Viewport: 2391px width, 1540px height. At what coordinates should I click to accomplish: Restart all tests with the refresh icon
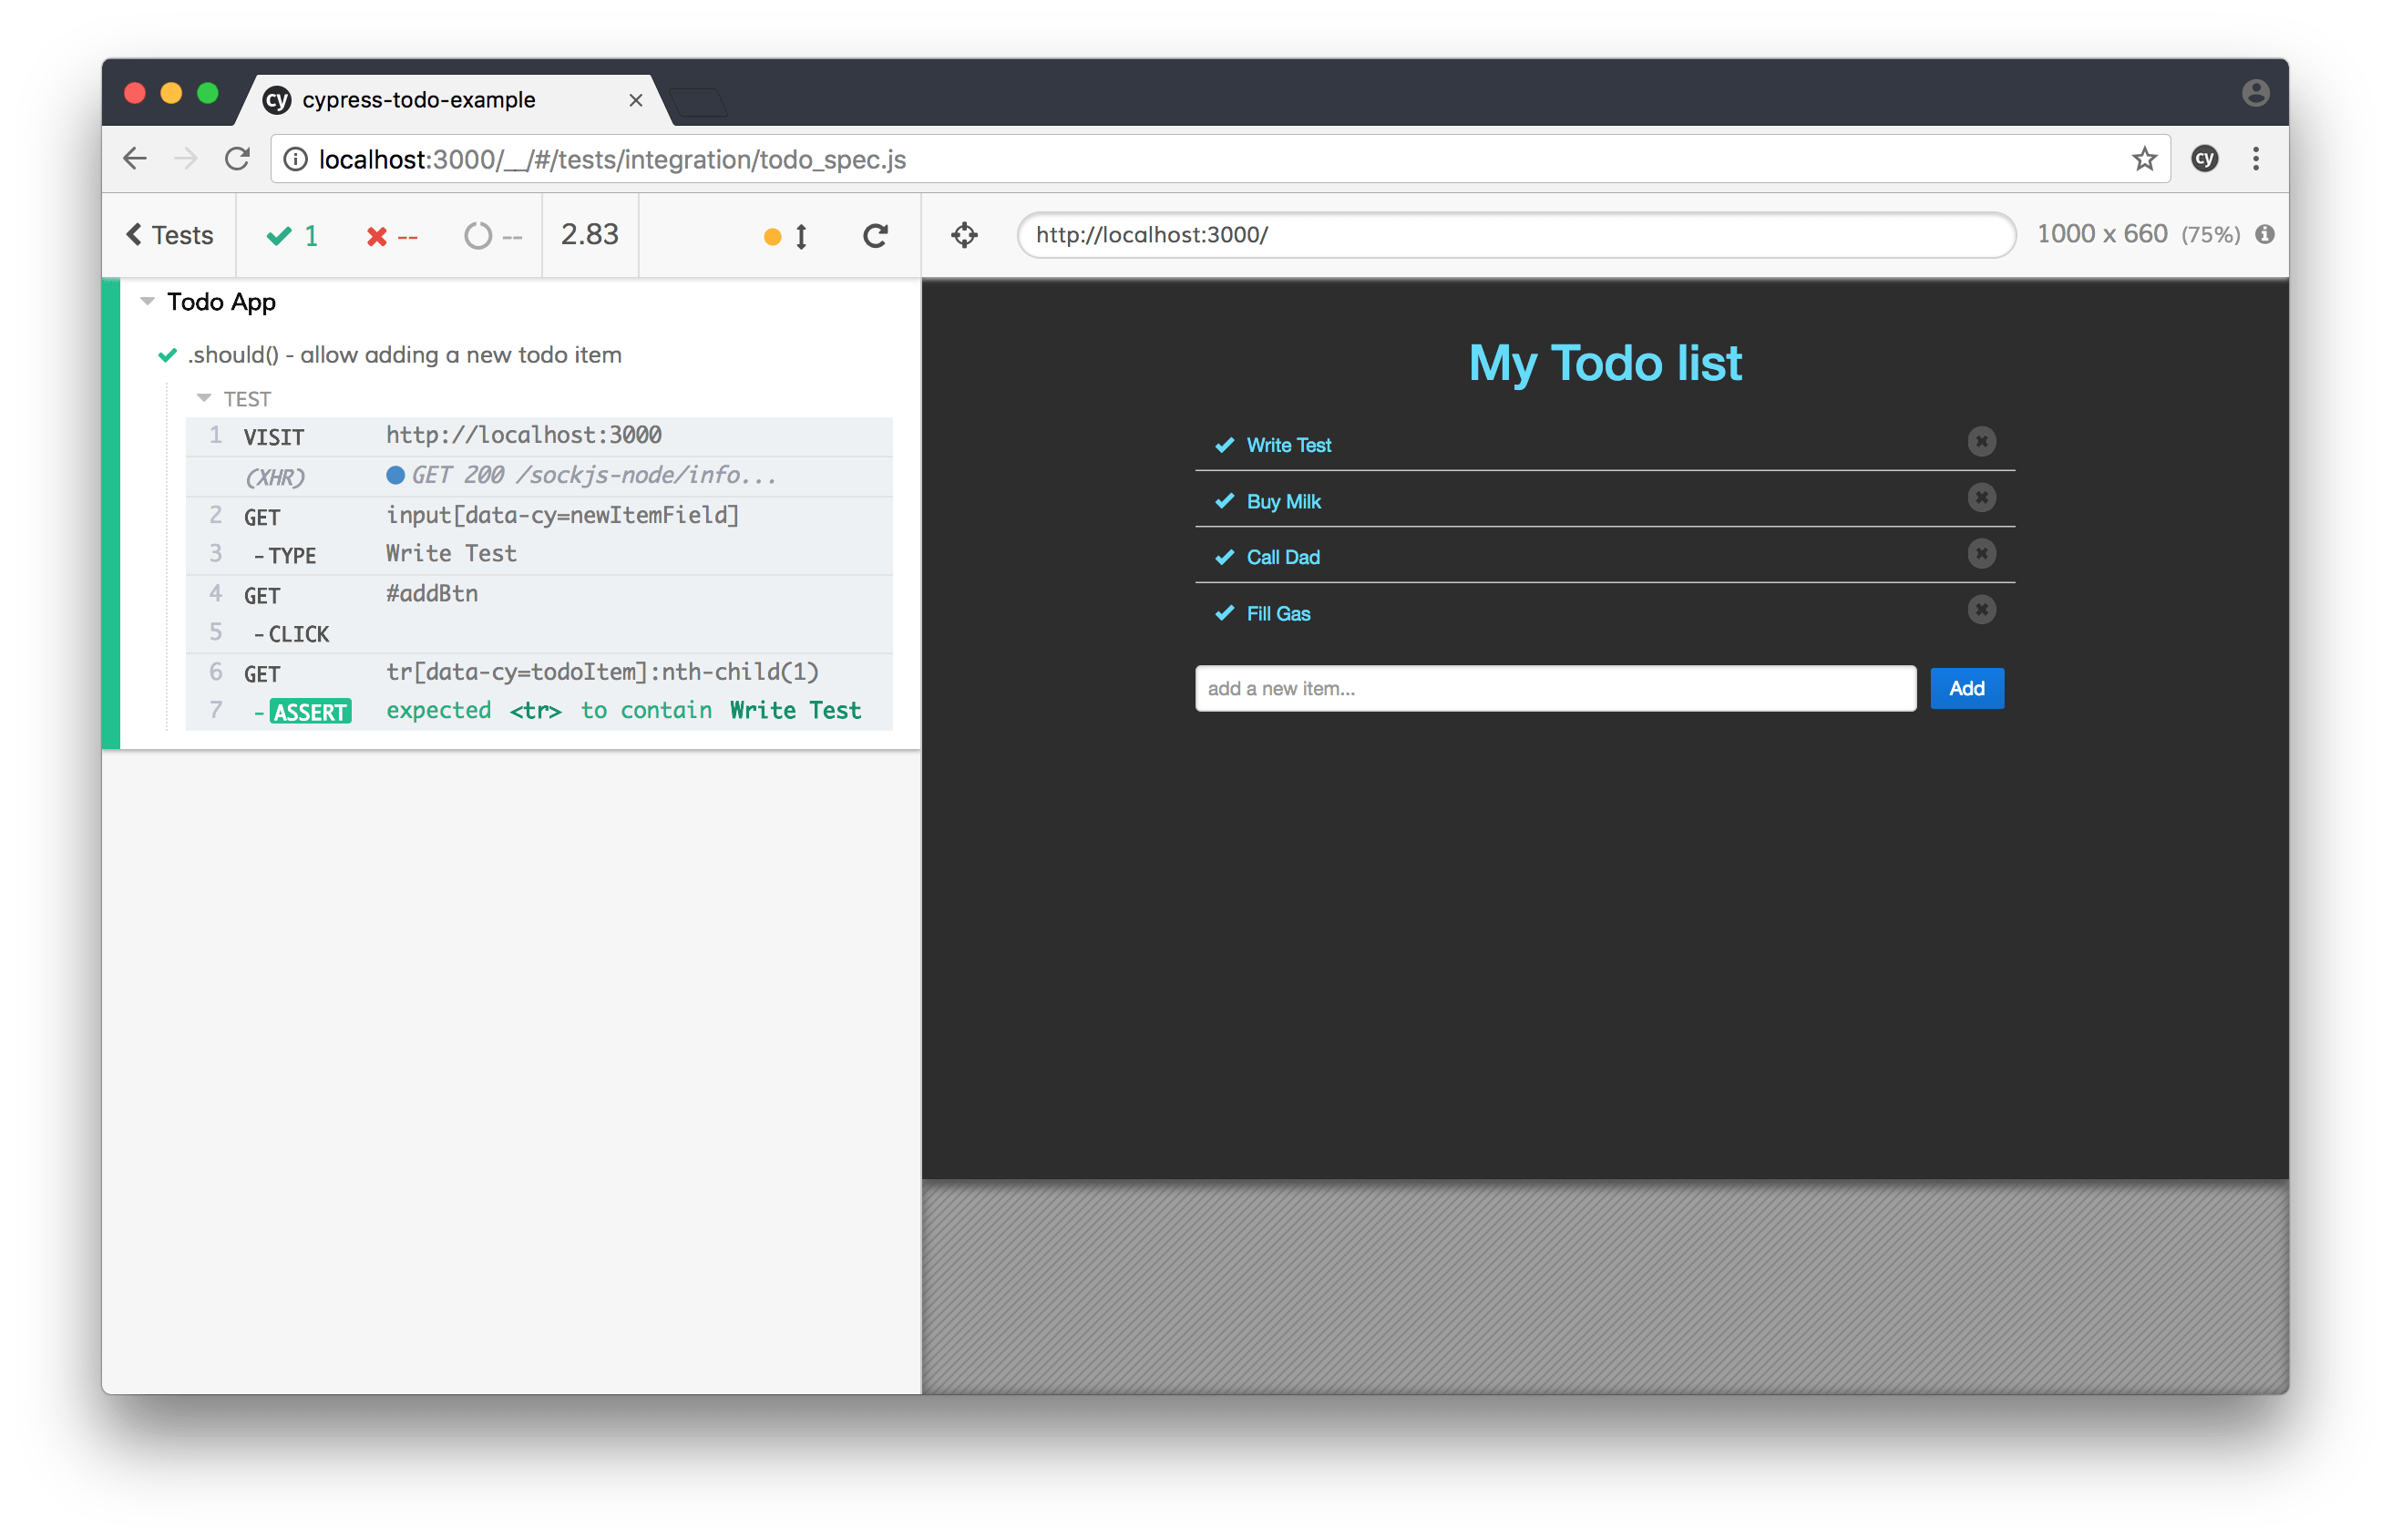point(875,235)
